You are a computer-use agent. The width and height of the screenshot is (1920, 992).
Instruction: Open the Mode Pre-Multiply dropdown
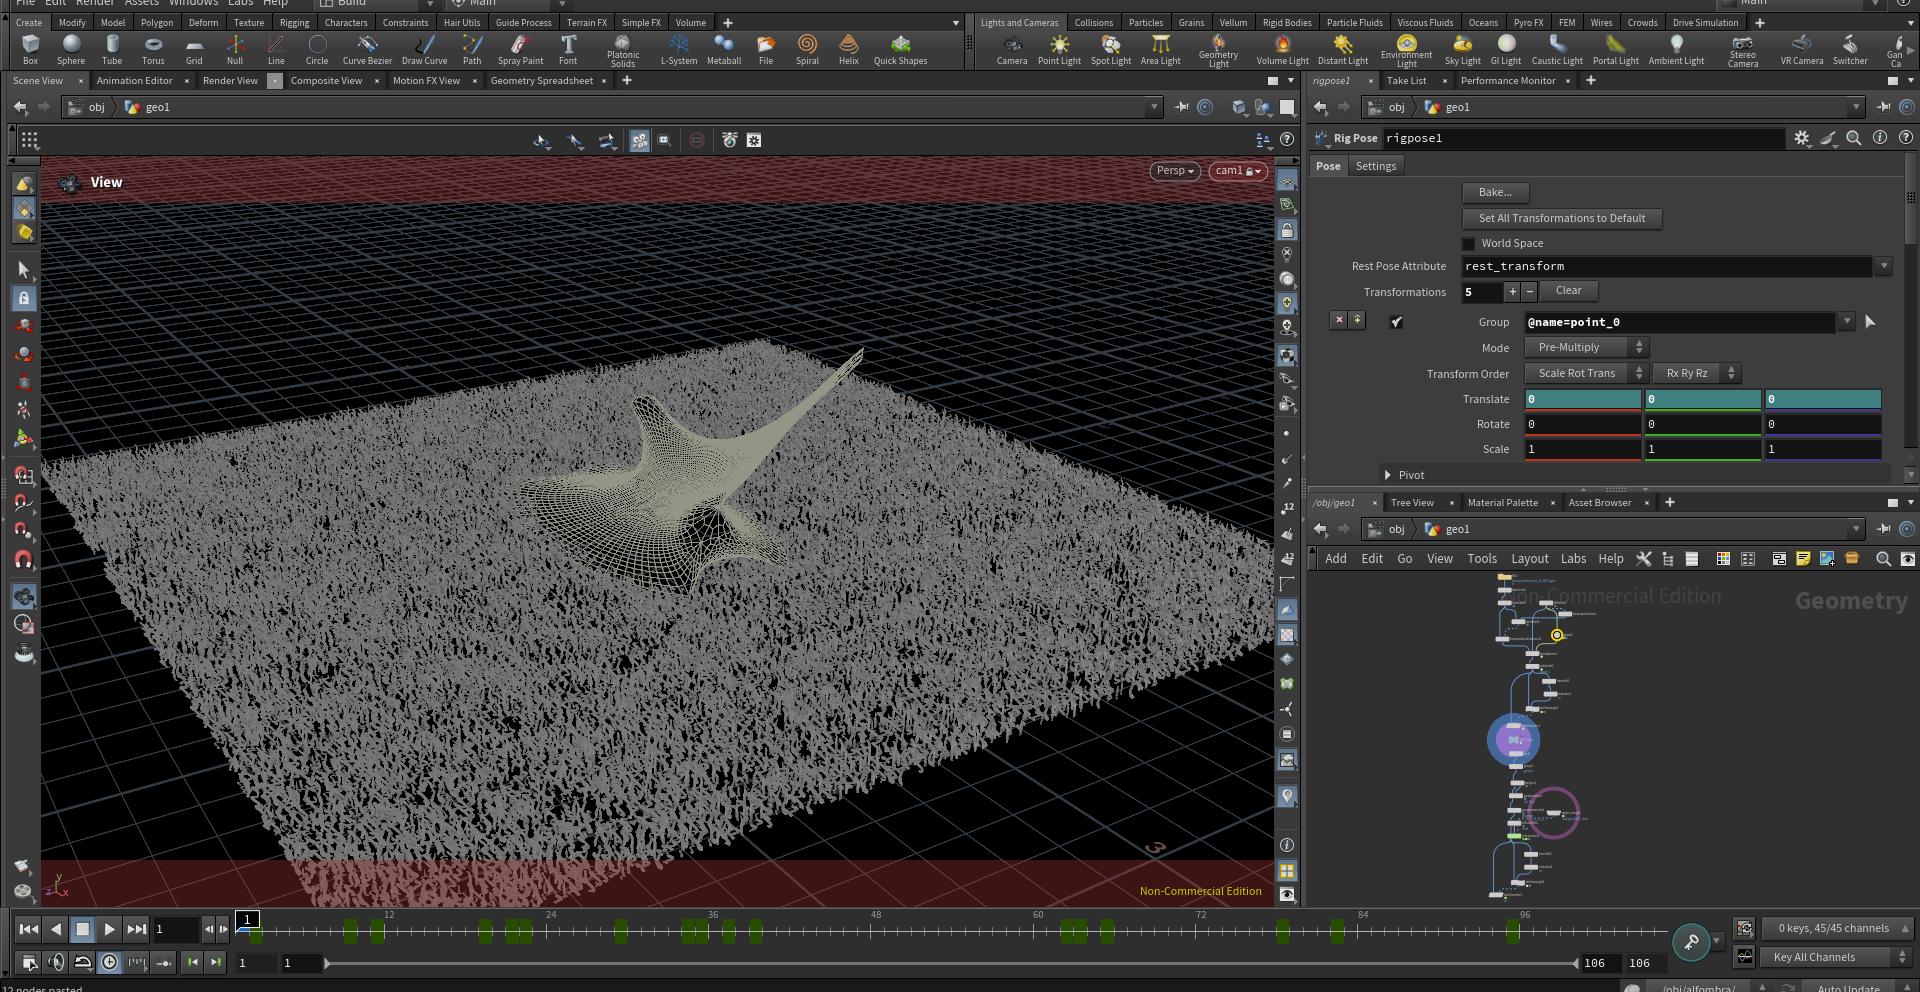[1587, 348]
